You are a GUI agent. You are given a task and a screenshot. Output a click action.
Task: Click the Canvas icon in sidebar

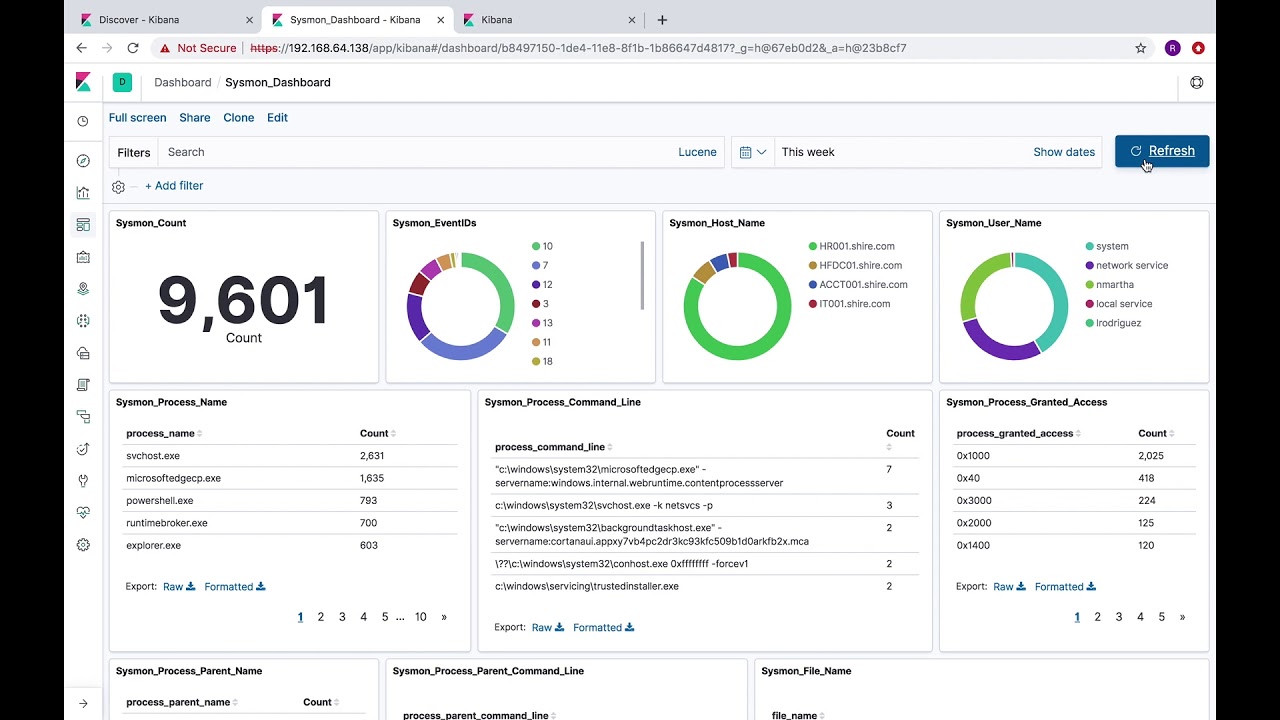[x=83, y=257]
